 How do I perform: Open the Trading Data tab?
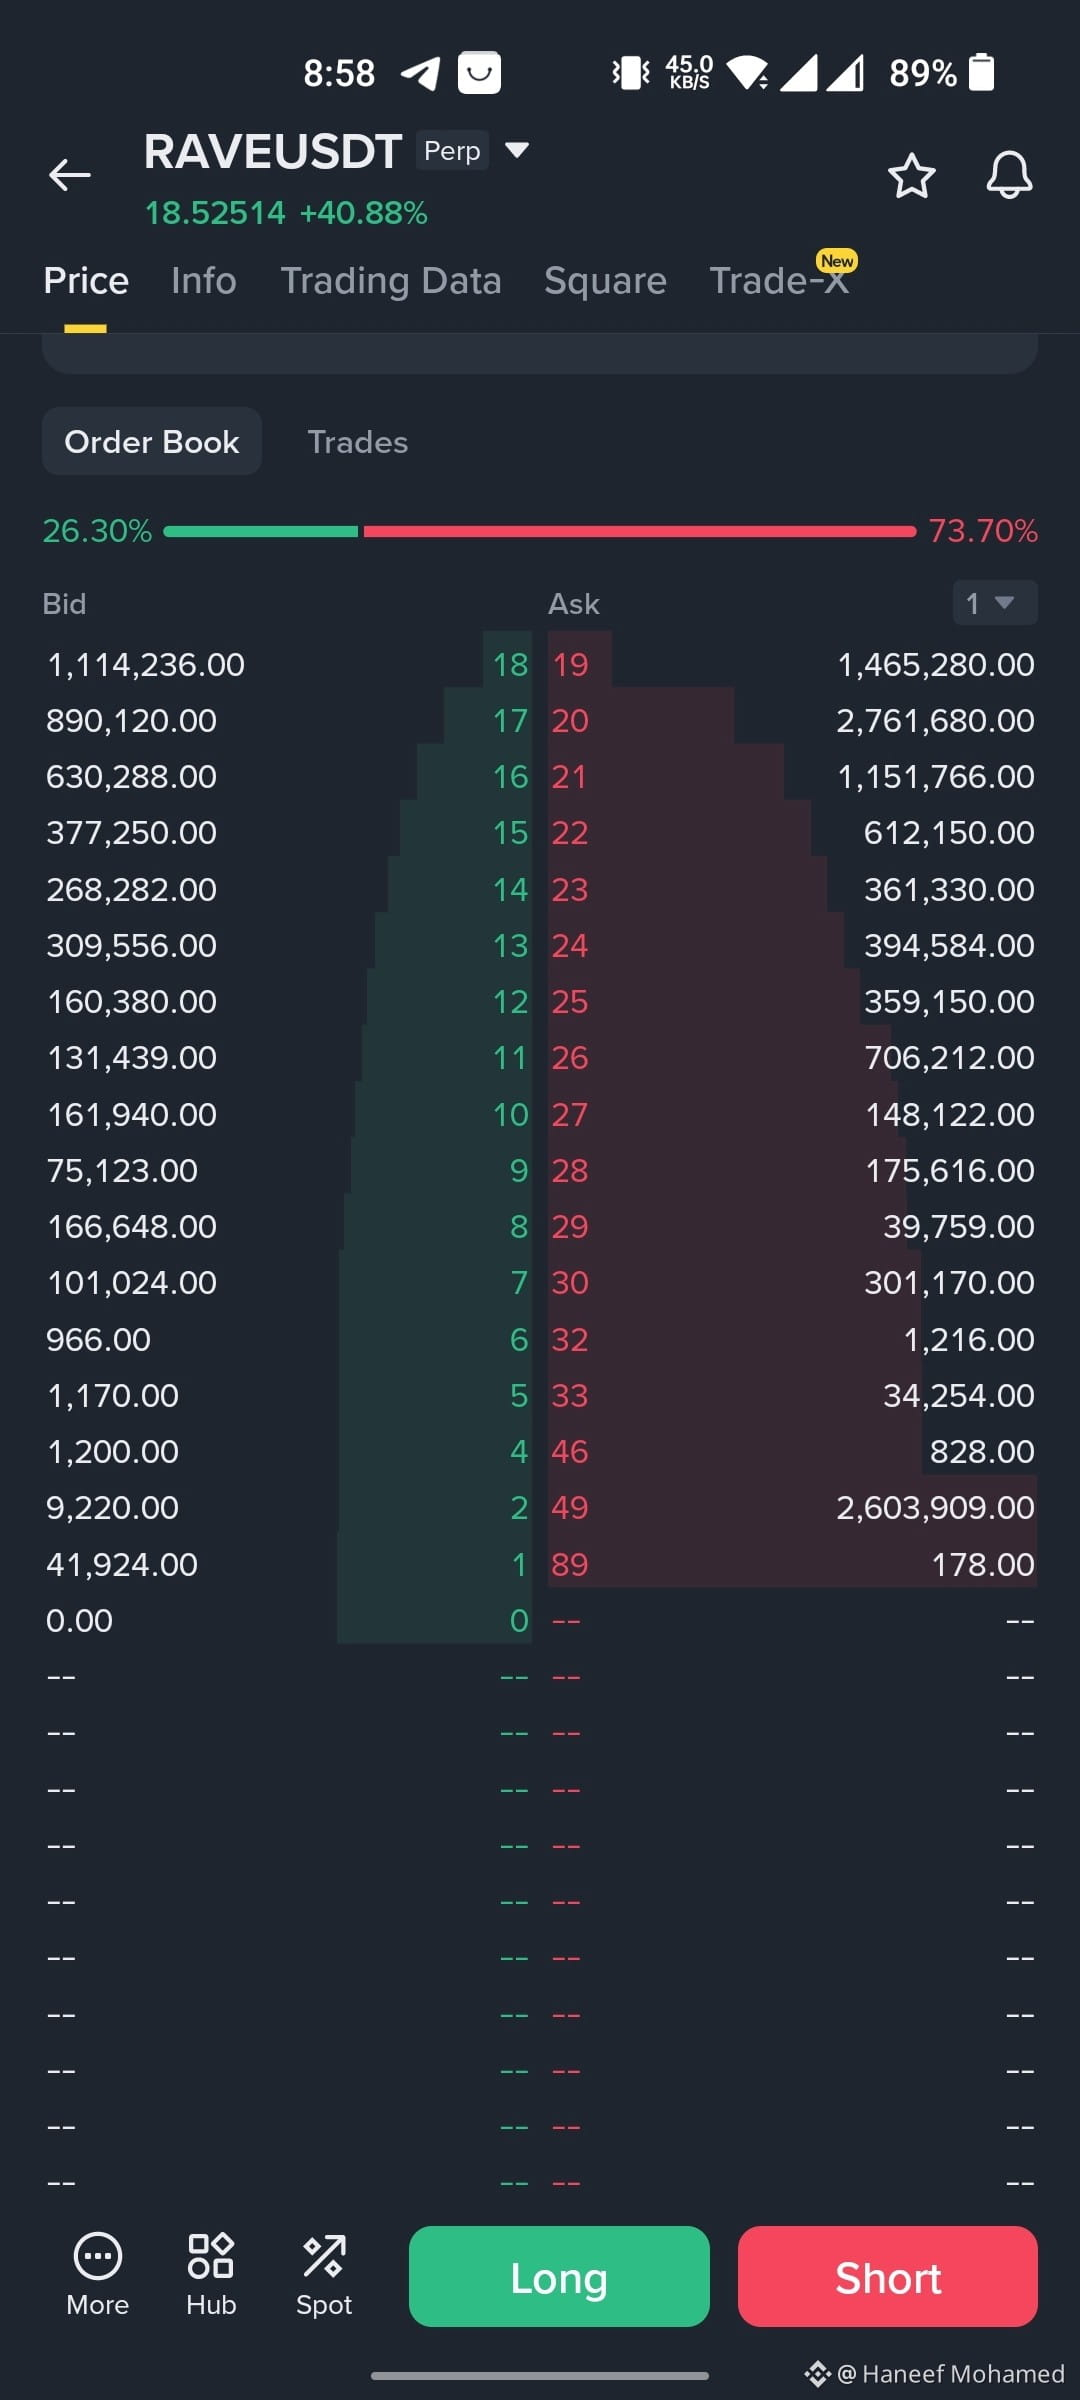(x=391, y=281)
